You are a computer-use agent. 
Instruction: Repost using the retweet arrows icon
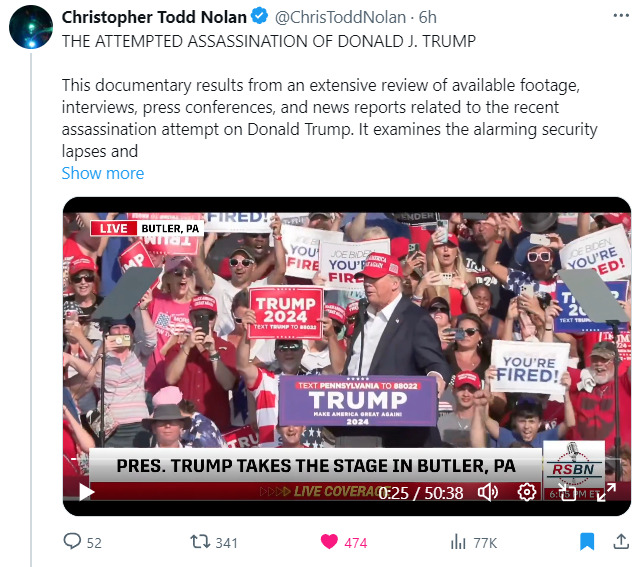200,541
